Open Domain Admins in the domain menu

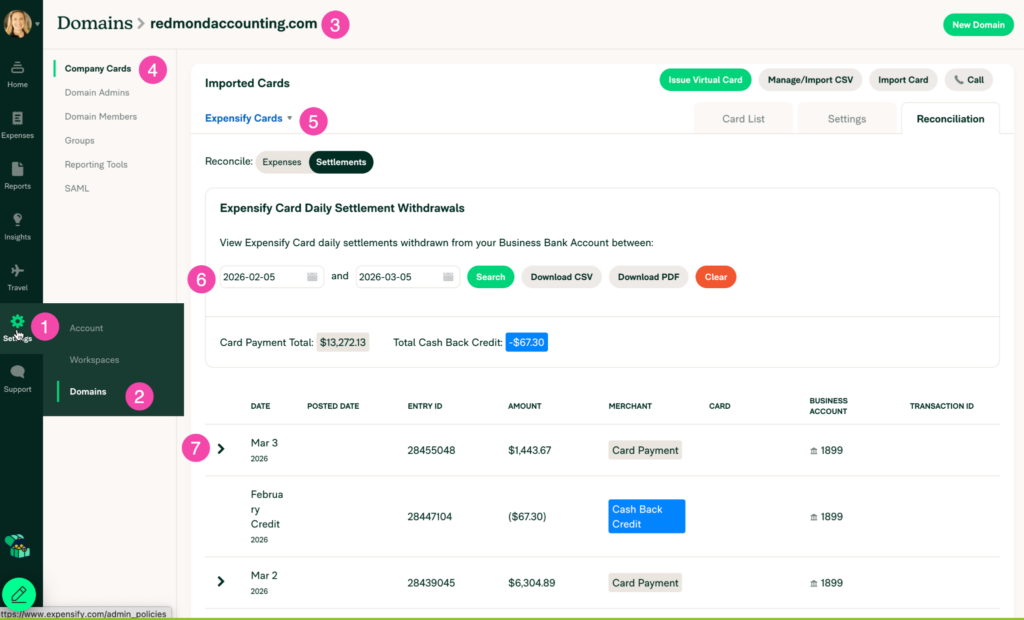point(97,93)
